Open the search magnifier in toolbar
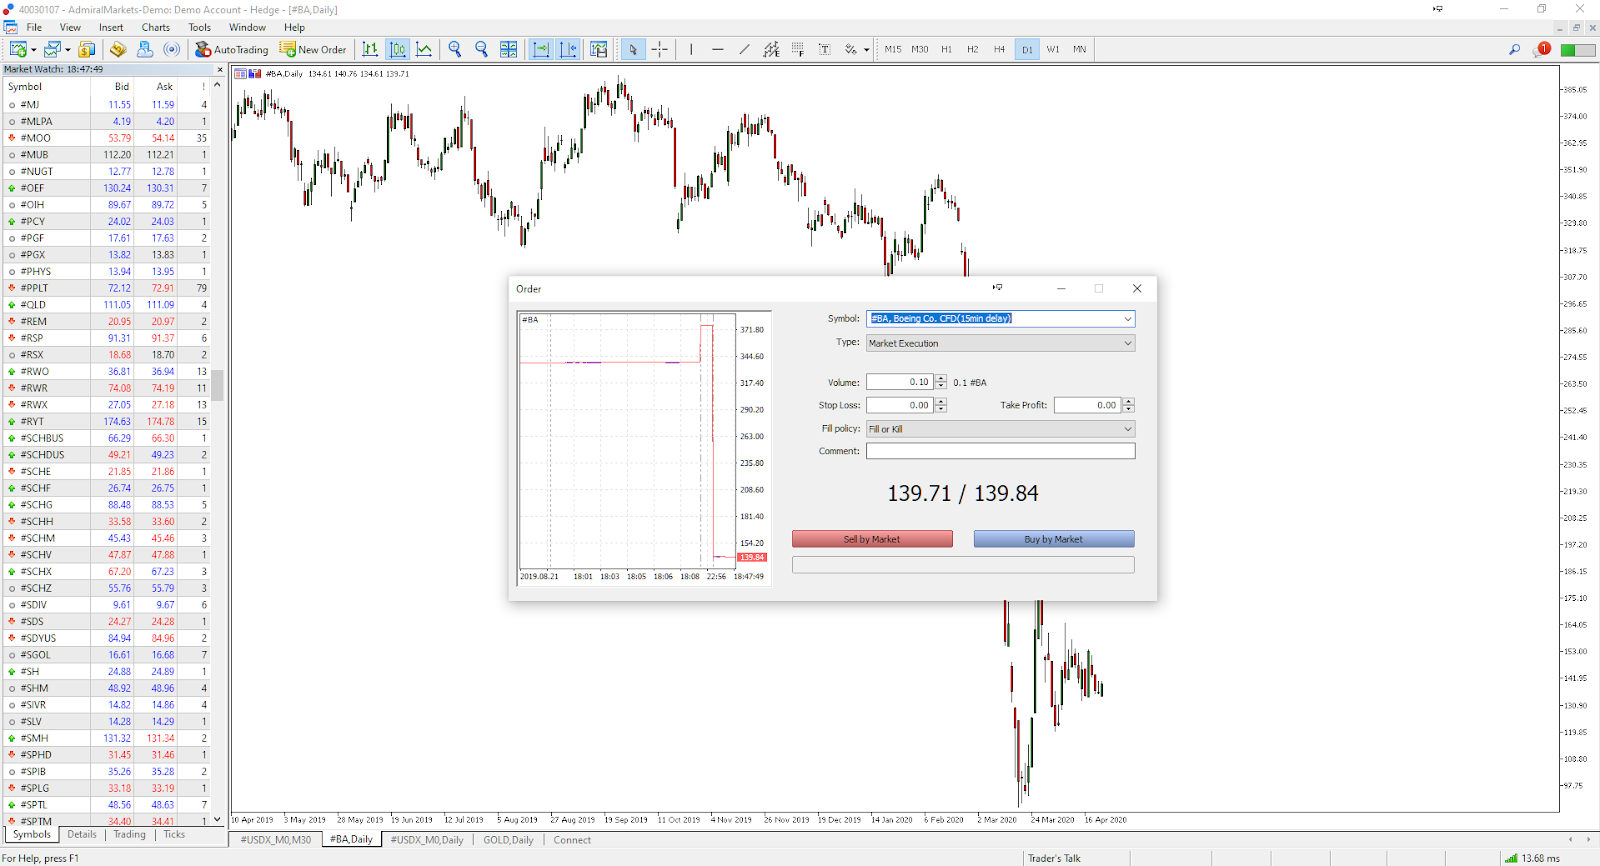This screenshot has height=866, width=1600. 1514,49
